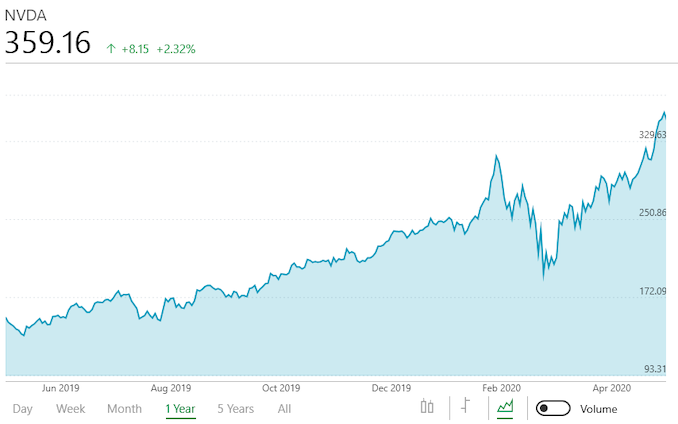
Task: Click the +2.32% percent change
Action: click(177, 47)
